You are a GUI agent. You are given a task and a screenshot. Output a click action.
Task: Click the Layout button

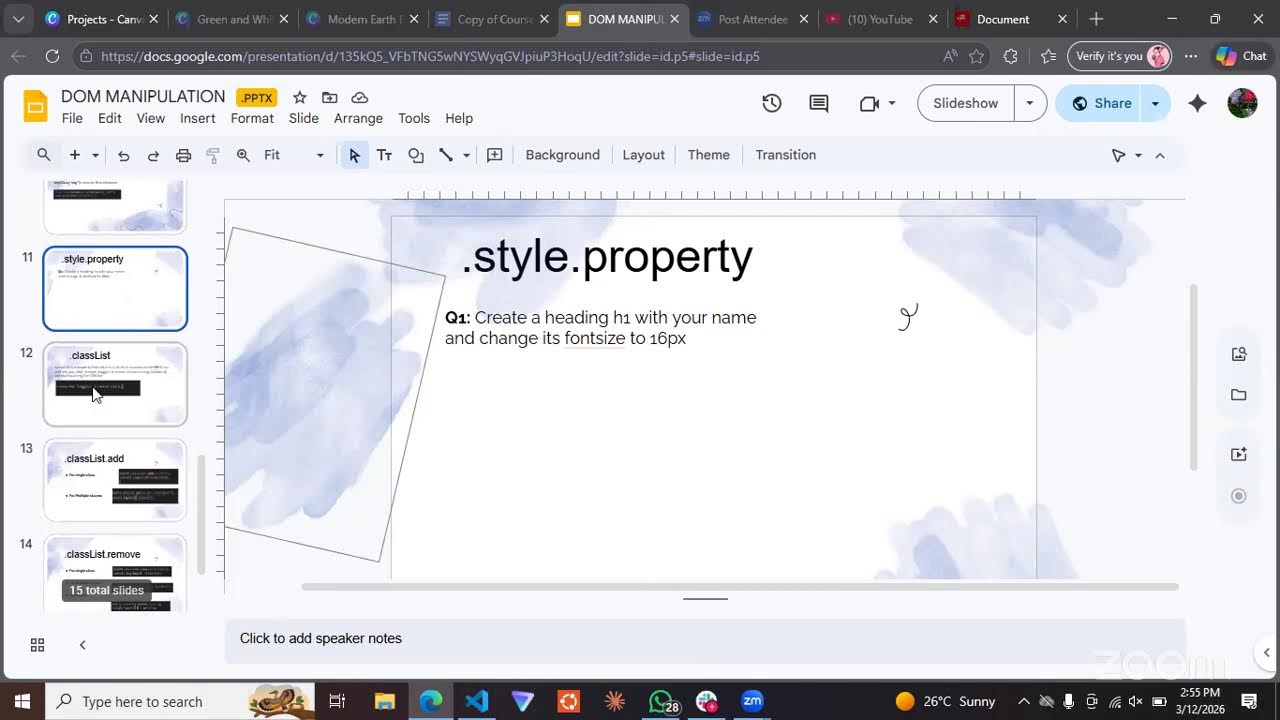644,155
